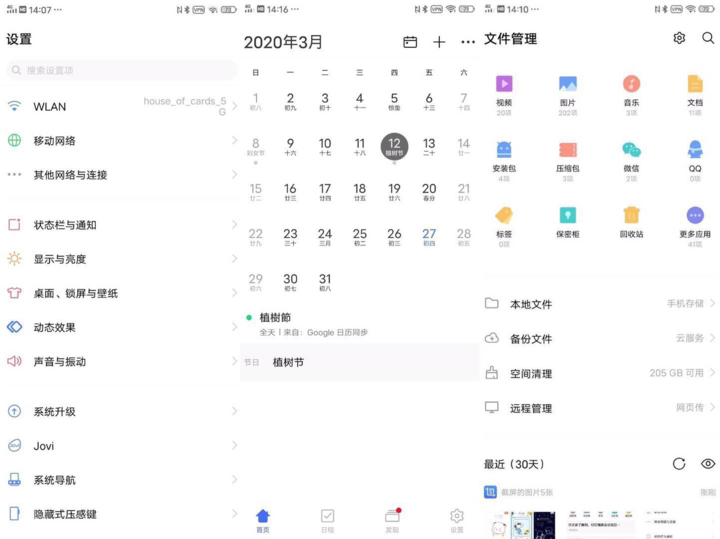Switch to the 发现 discover tab
Screen dimensions: 720x539
pyautogui.click(x=392, y=521)
